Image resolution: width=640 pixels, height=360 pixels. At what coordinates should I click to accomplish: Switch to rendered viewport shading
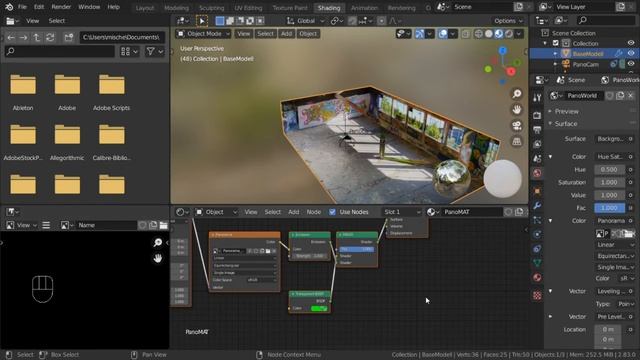509,34
